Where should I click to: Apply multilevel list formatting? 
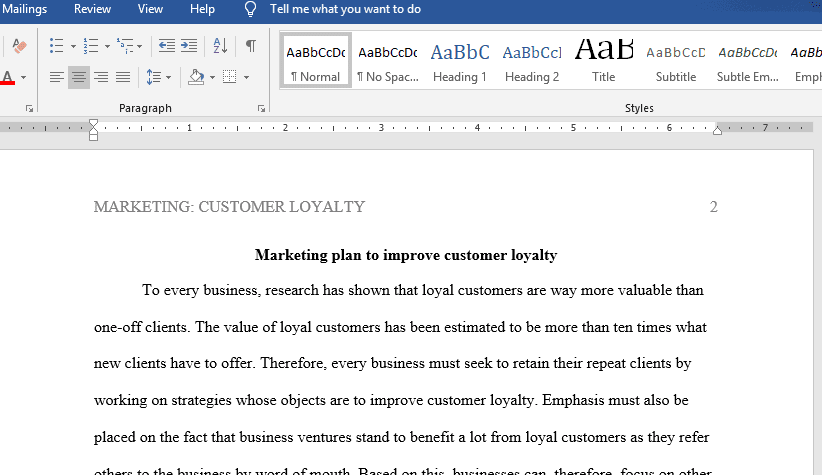125,46
